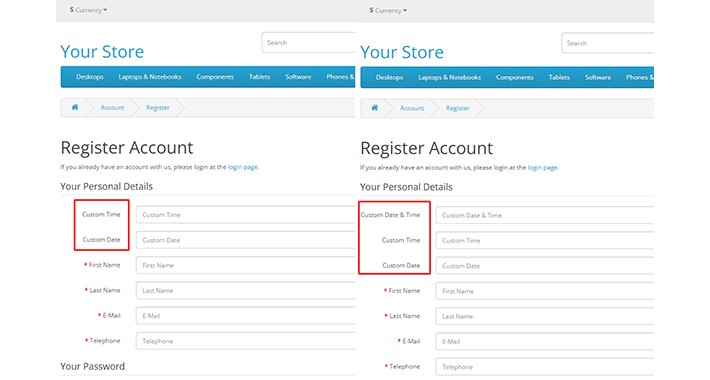Viewport: 710px width, 380px height.
Task: Open Laptops & Notebooks menu in right page
Action: coord(450,77)
